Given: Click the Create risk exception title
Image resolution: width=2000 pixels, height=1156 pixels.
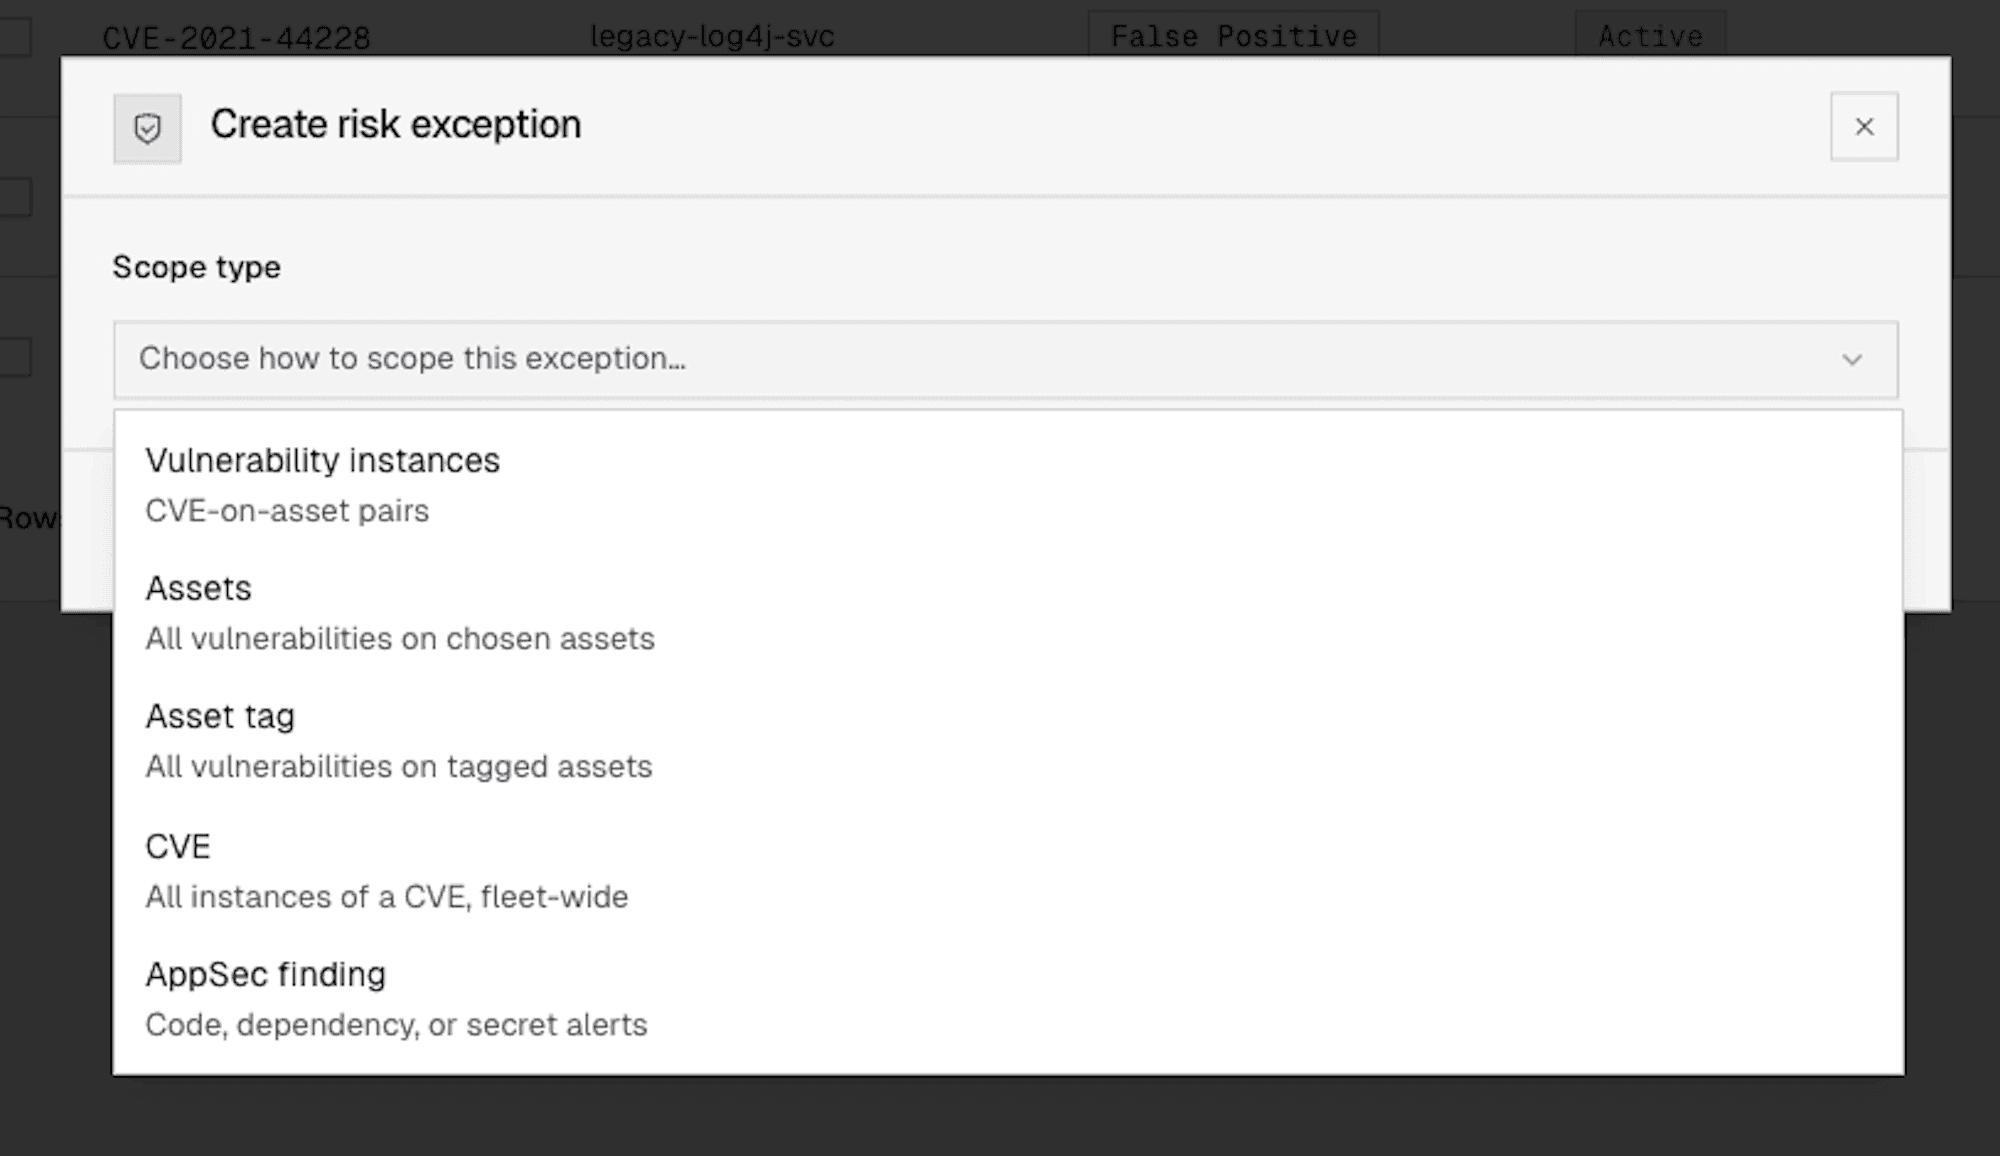Looking at the screenshot, I should coord(395,125).
